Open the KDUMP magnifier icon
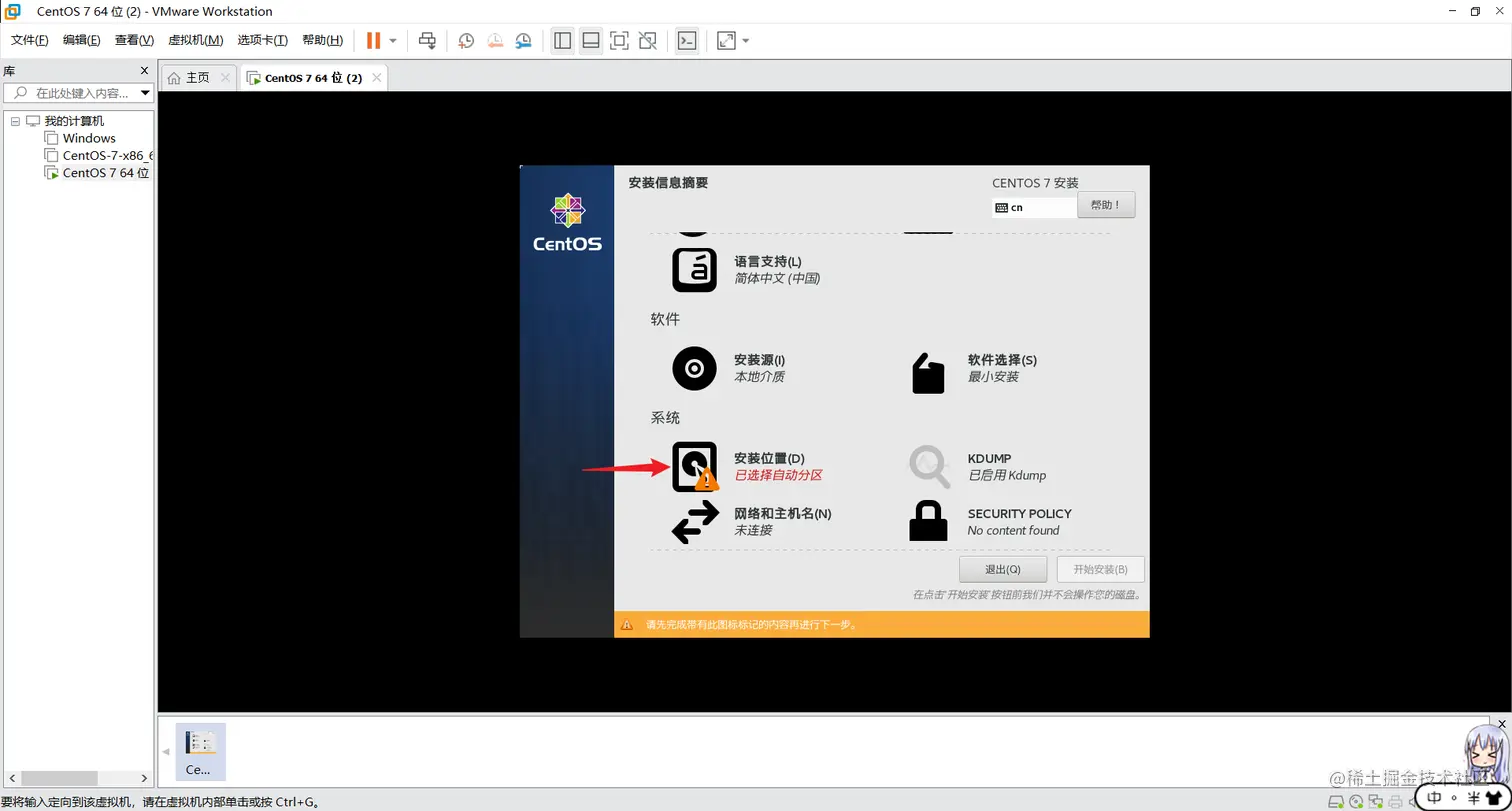Viewport: 1512px width, 811px height. [x=928, y=466]
